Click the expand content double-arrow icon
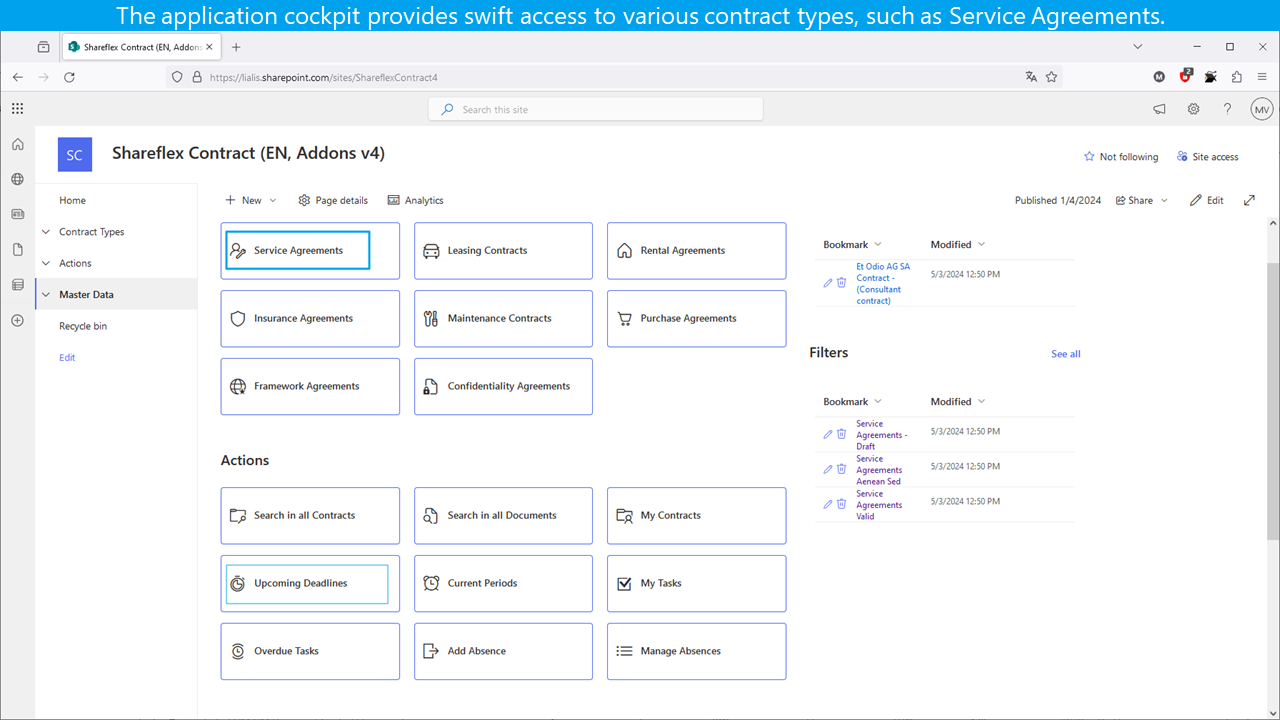Viewport: 1280px width, 720px height. [1249, 200]
